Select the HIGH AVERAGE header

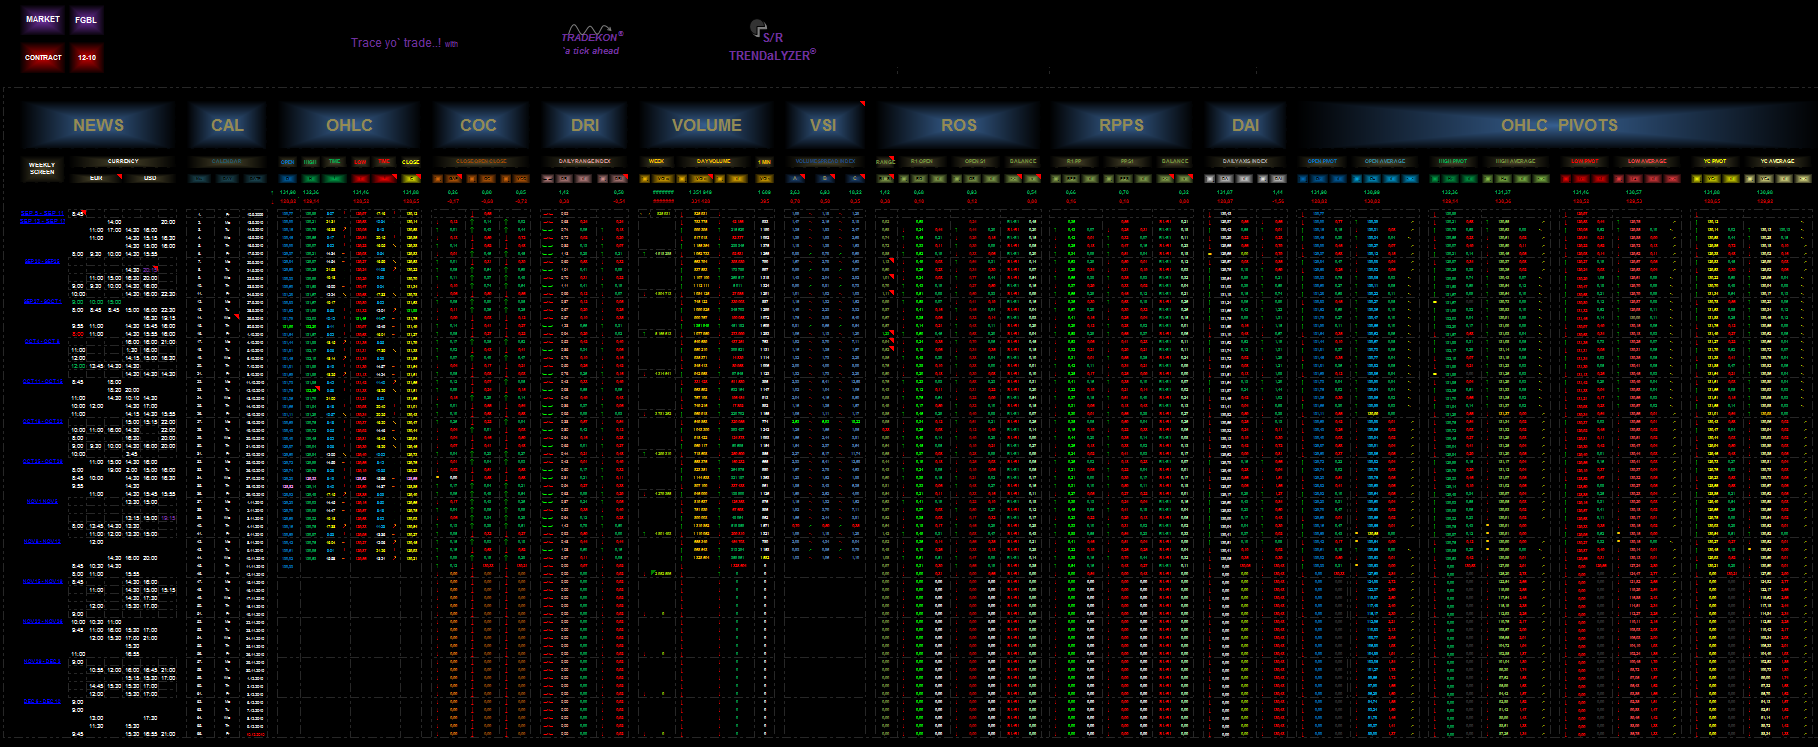coord(1515,161)
